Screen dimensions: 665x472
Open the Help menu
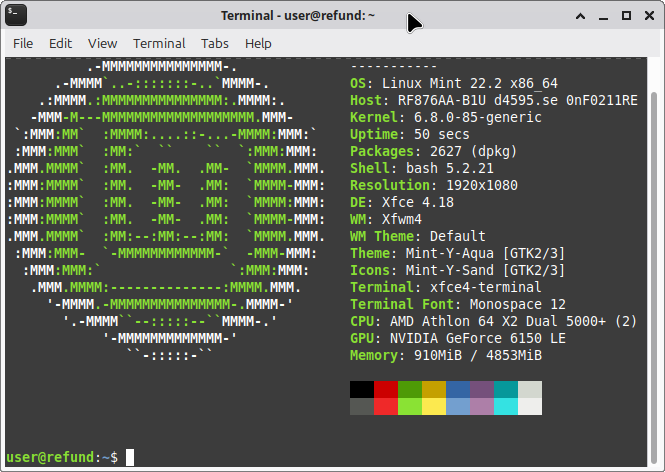[x=258, y=43]
